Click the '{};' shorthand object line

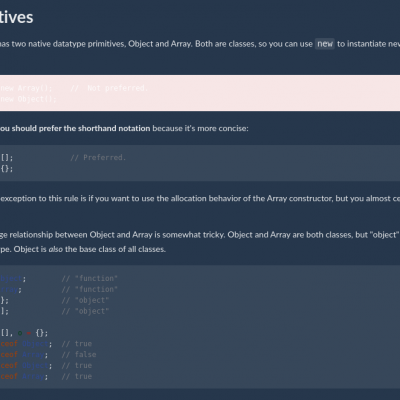point(7,168)
